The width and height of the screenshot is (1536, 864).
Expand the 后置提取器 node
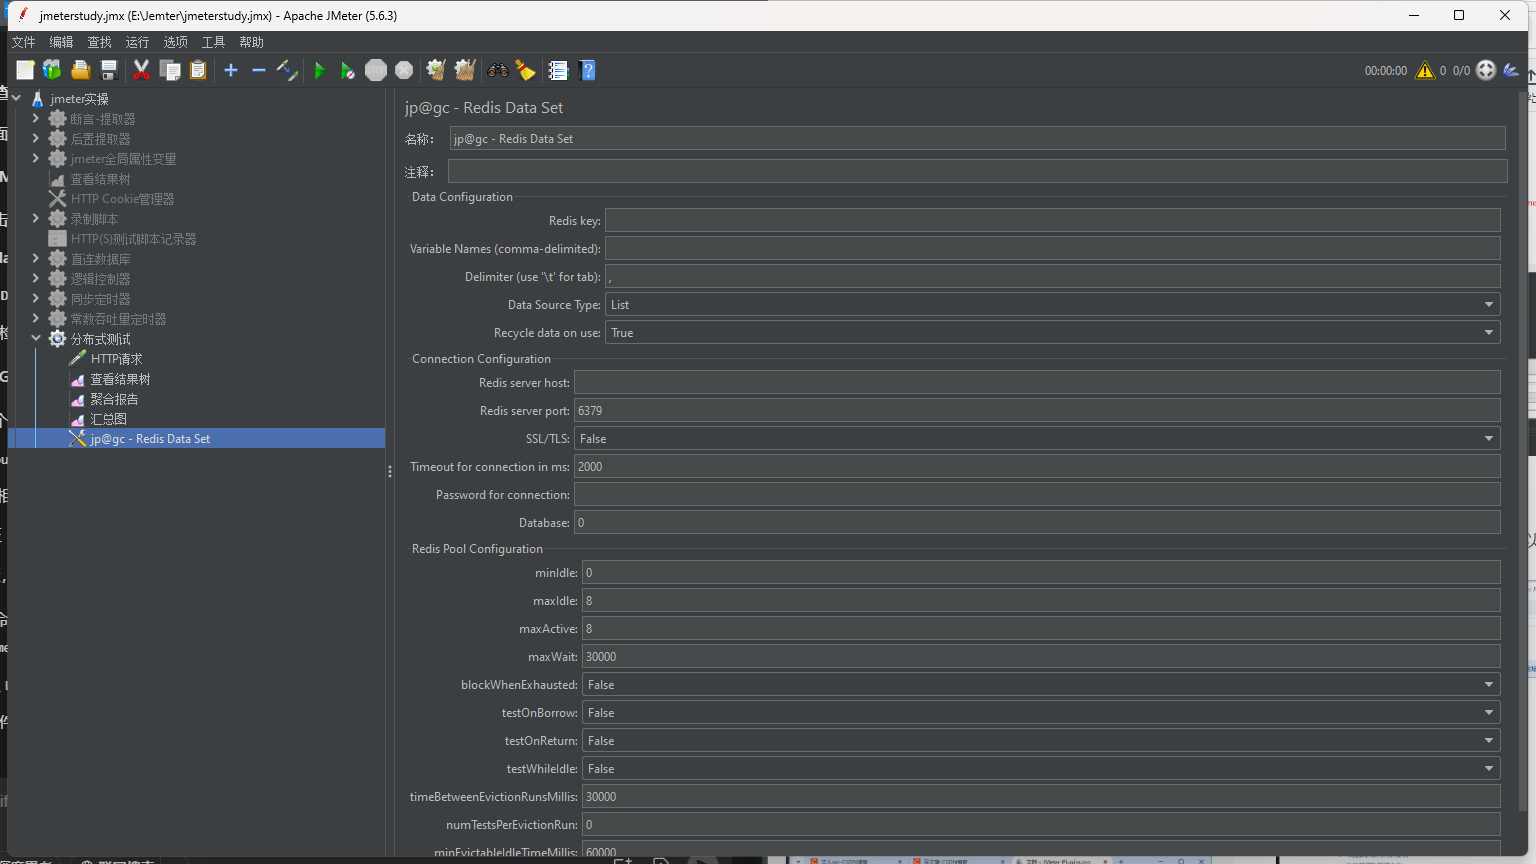click(36, 138)
